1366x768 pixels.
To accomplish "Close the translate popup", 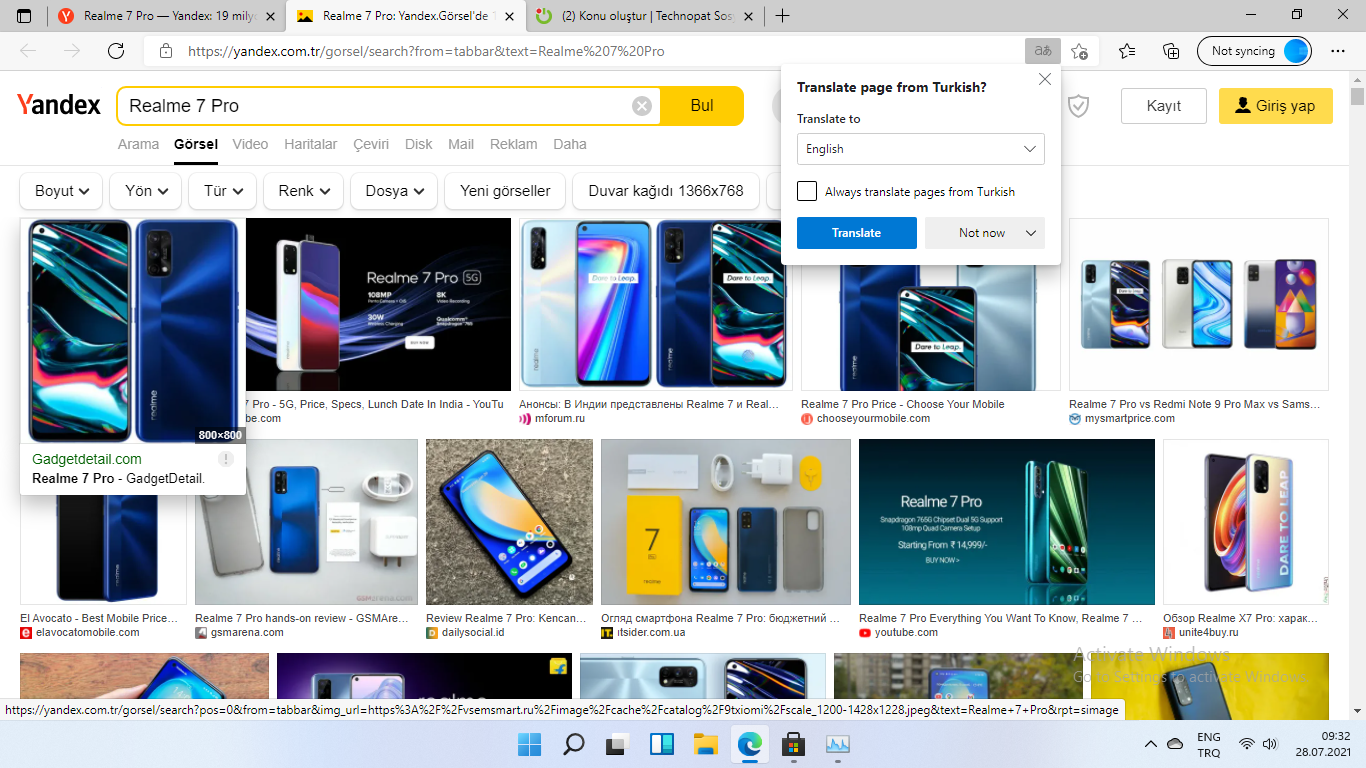I will [x=1044, y=79].
